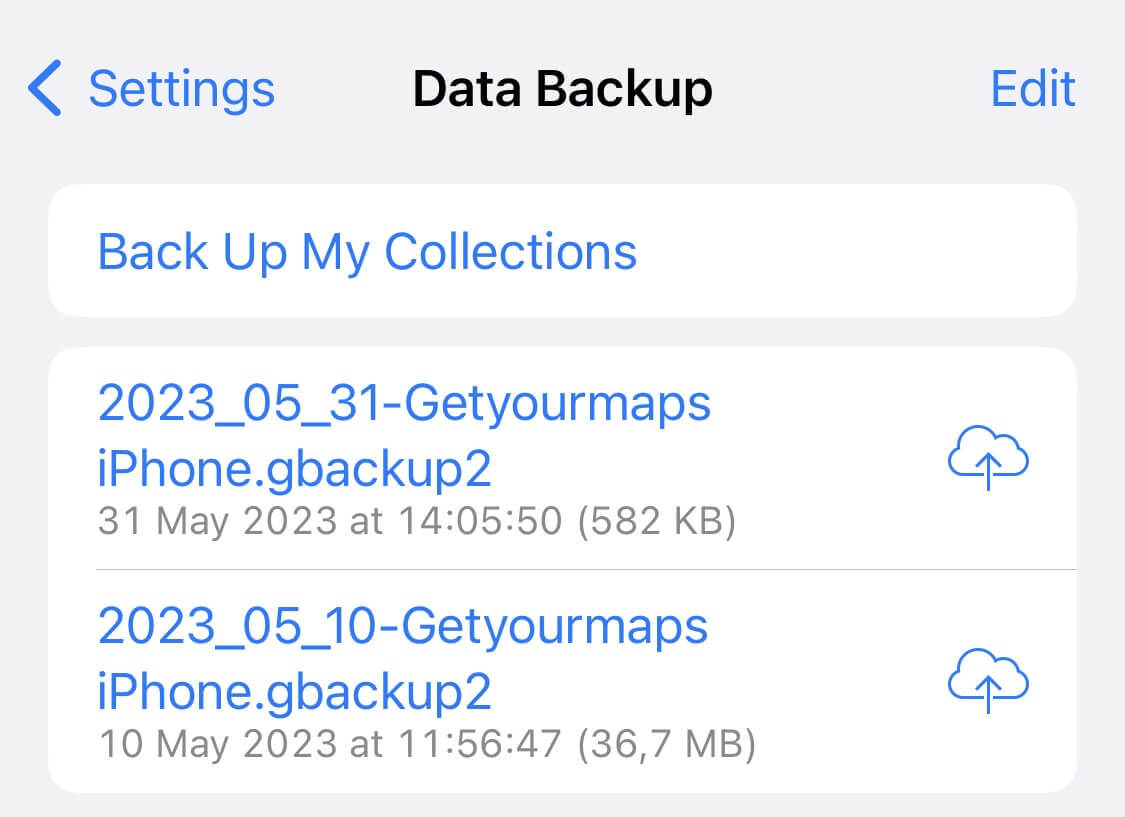Tap the back chevron arrow at top left

[42, 88]
